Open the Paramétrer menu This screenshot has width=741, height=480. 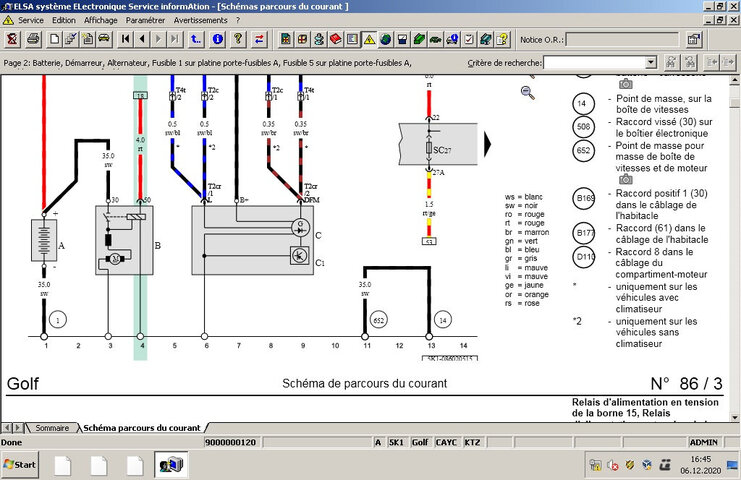point(145,20)
